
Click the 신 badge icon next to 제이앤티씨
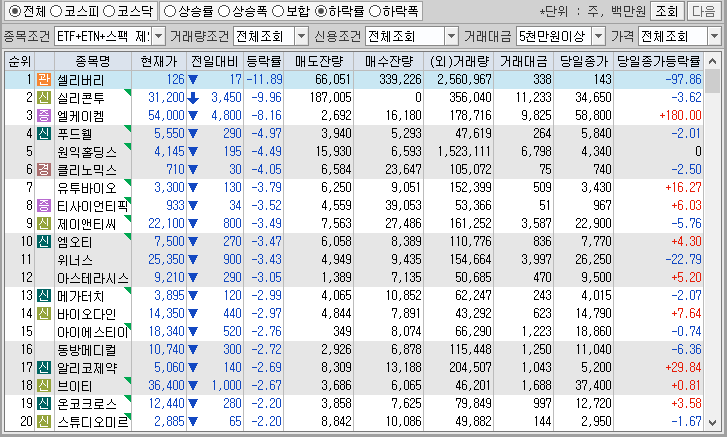point(44,223)
